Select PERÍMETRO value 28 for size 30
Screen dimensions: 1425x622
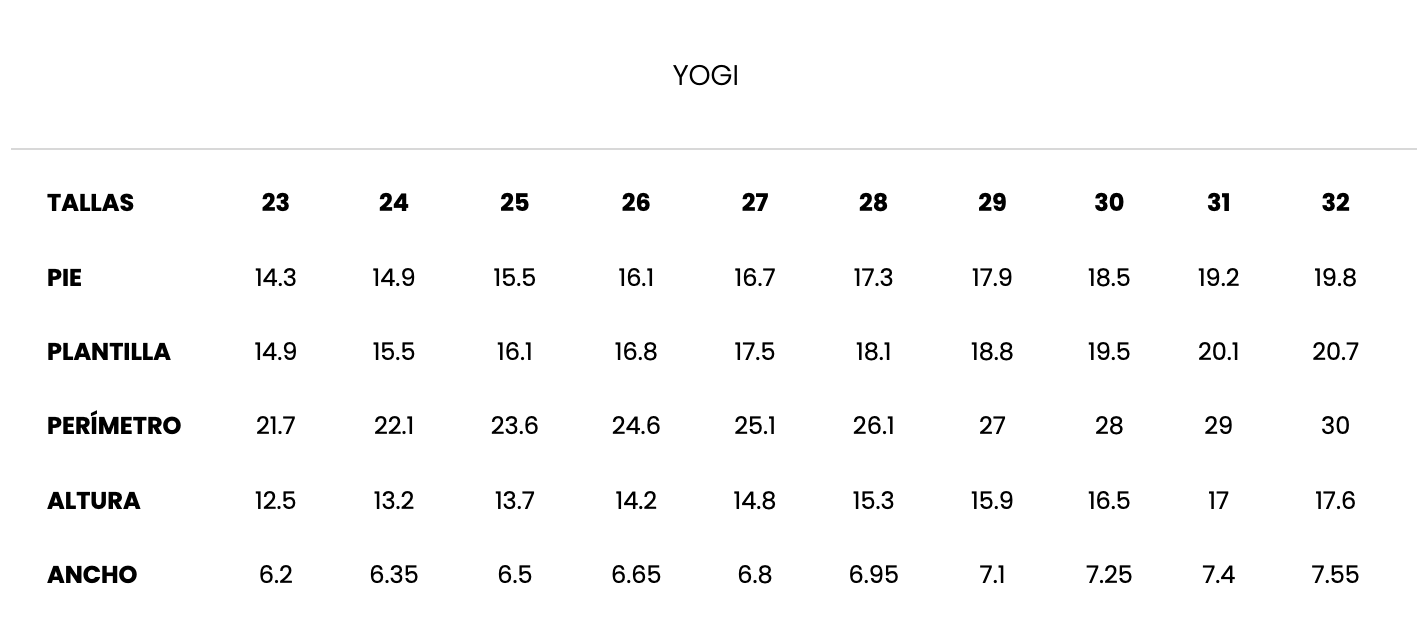[x=1108, y=426]
